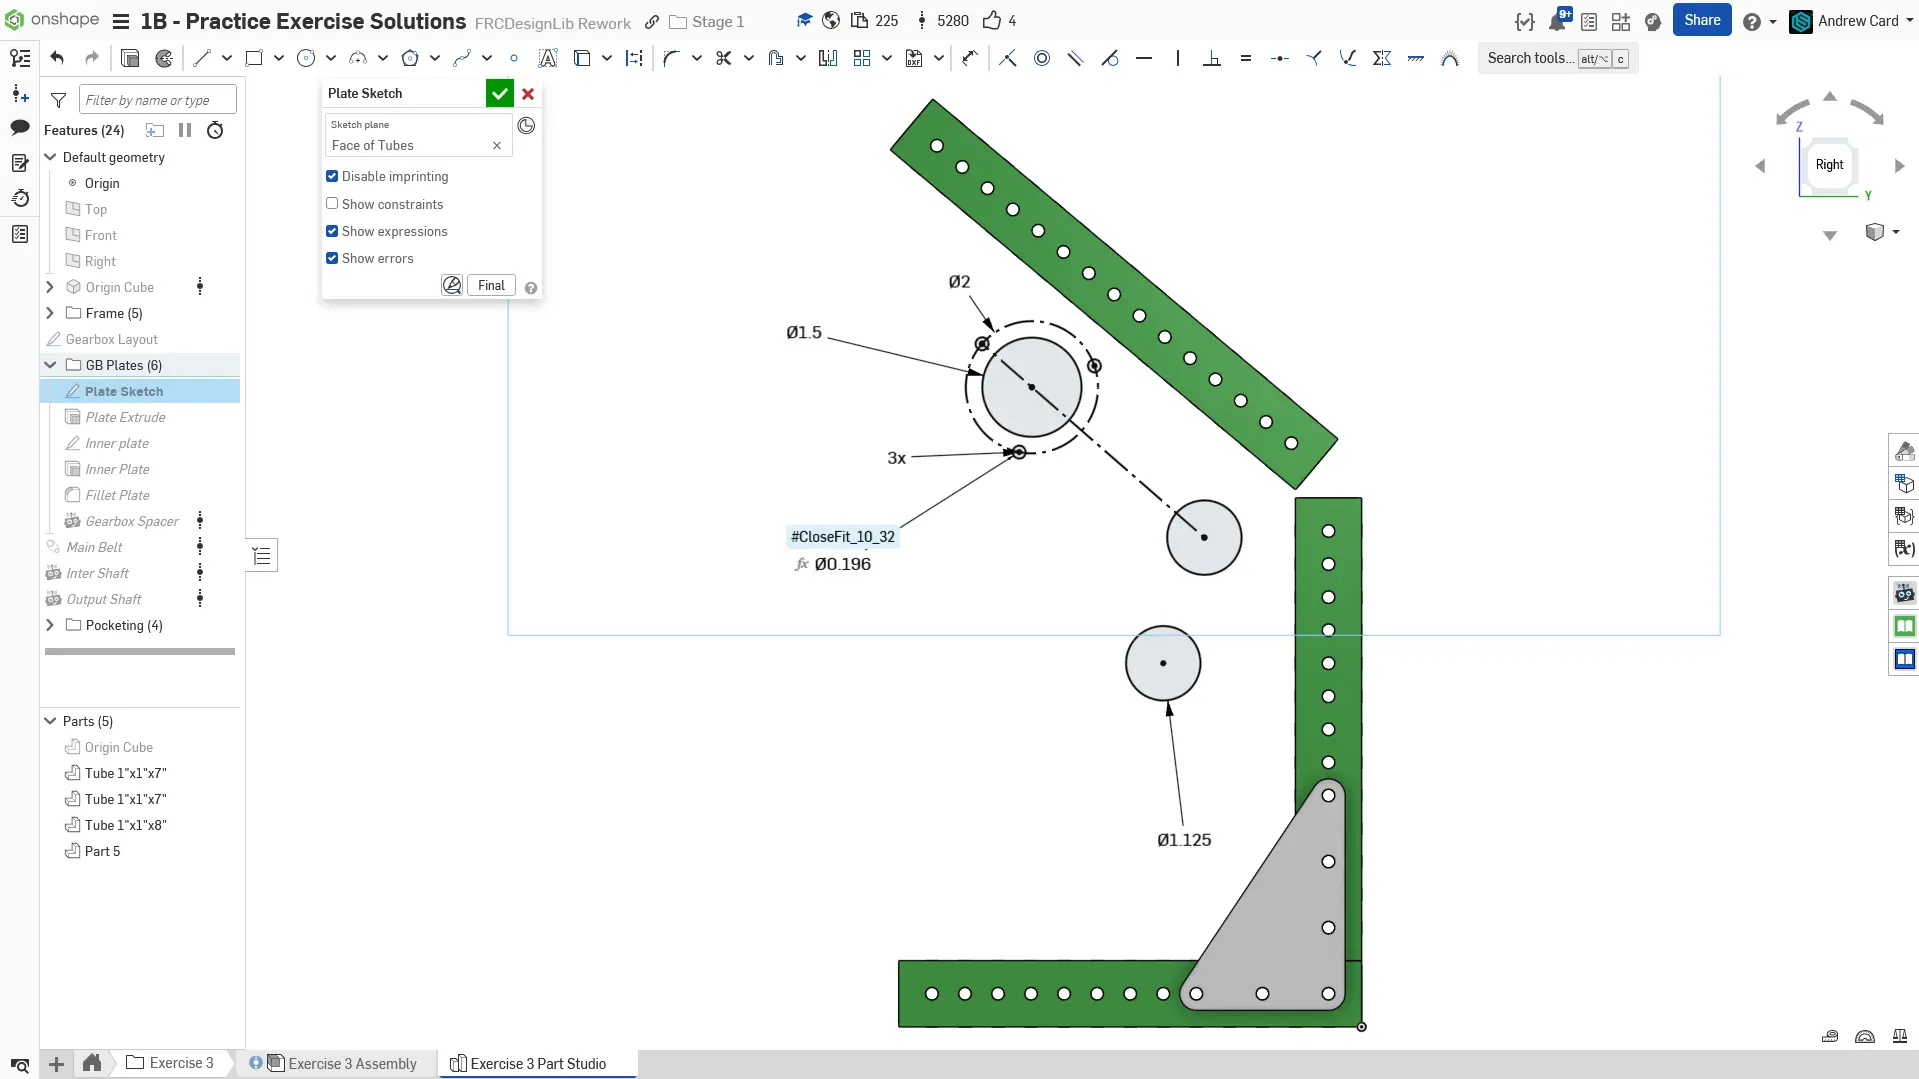Viewport: 1919px width, 1079px height.
Task: Open the filter icon in feature list
Action: 59,100
